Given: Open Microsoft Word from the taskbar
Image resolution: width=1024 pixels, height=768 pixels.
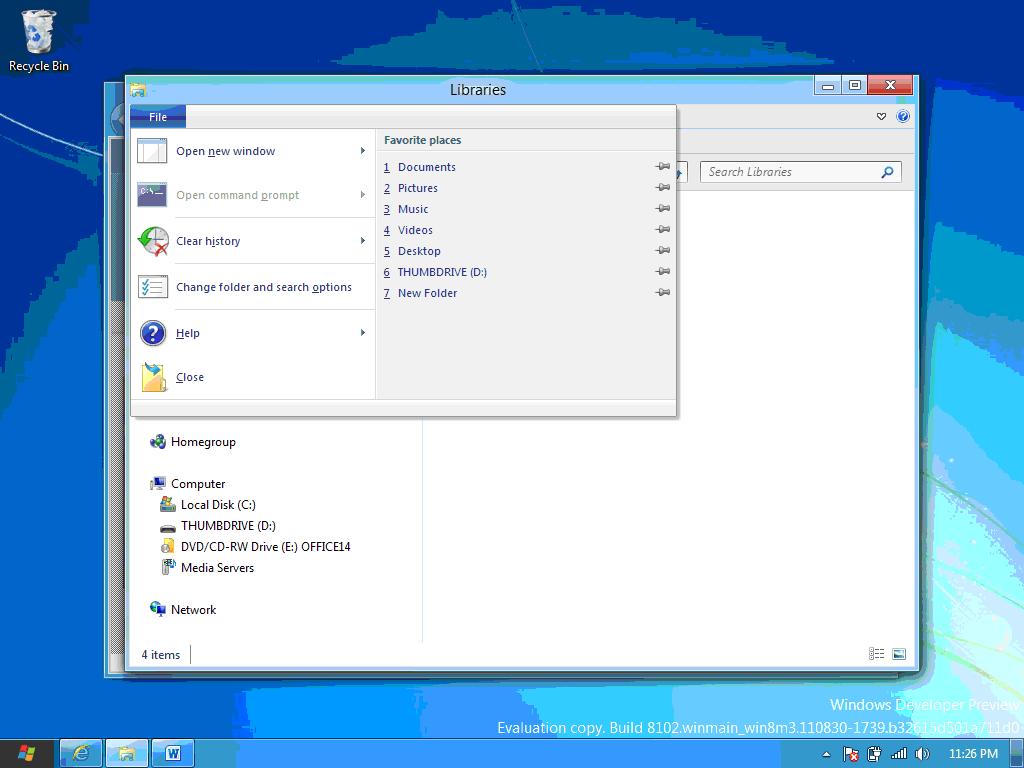Looking at the screenshot, I should (174, 753).
